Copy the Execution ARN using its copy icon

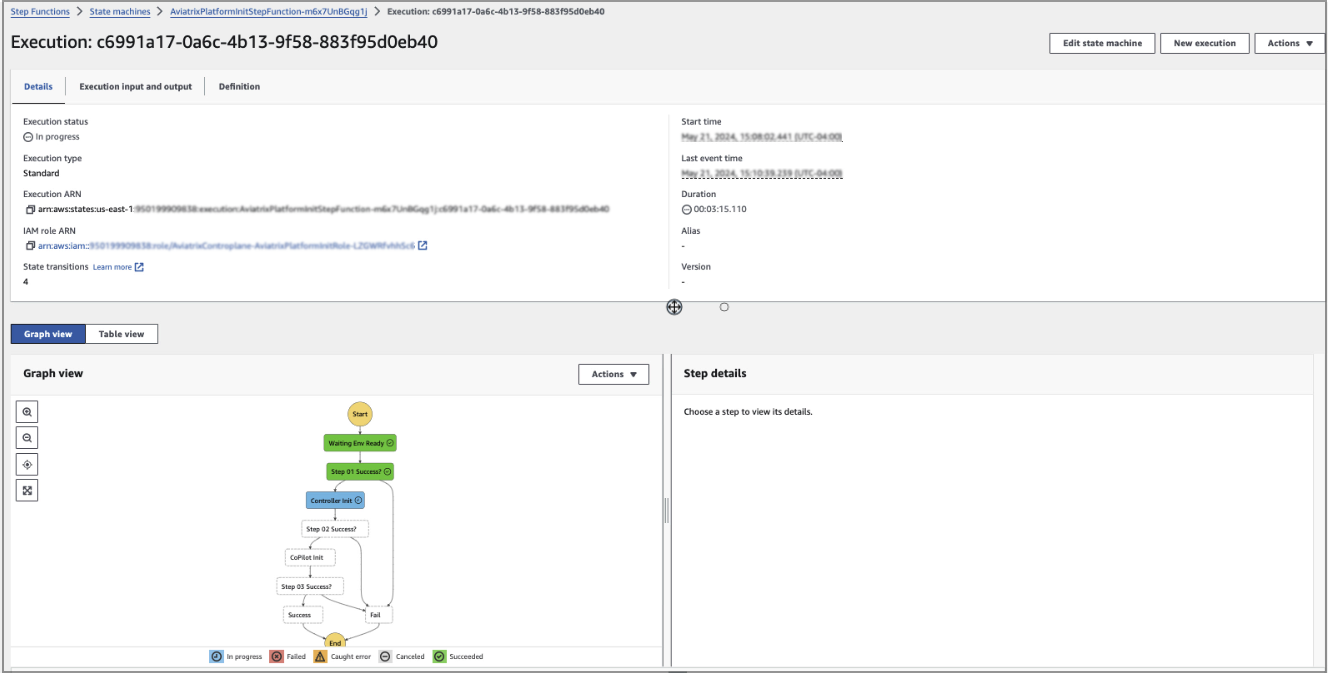click(x=31, y=208)
